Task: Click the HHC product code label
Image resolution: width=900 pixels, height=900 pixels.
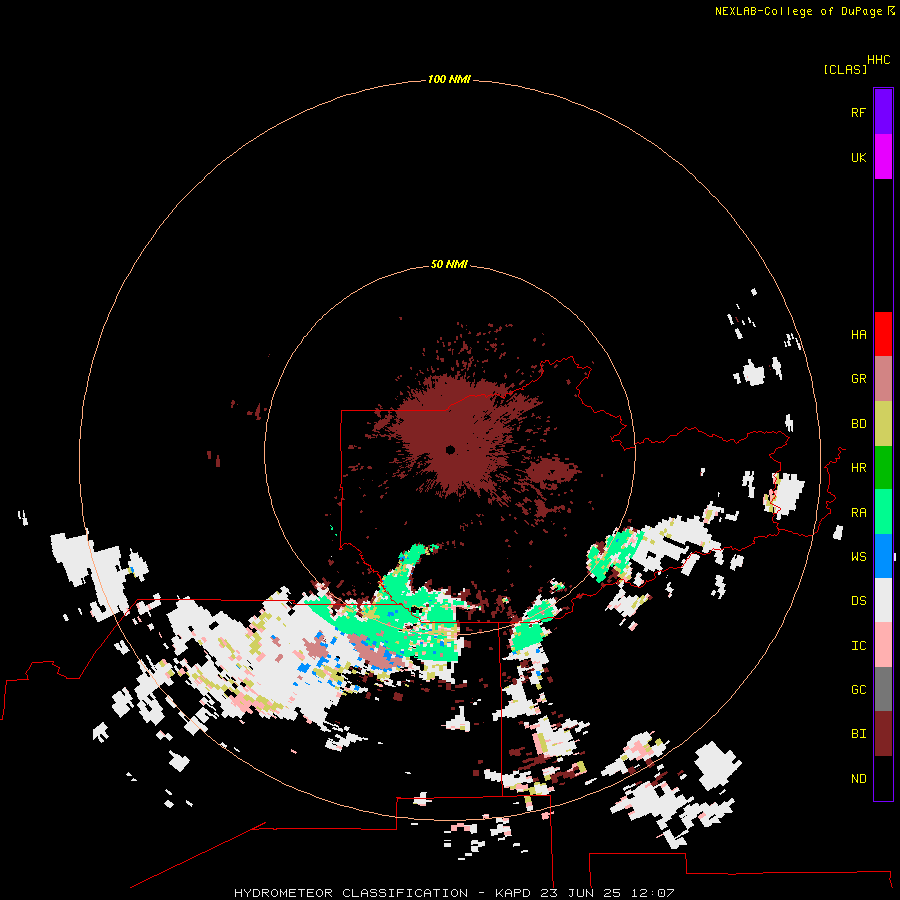Action: point(879,60)
